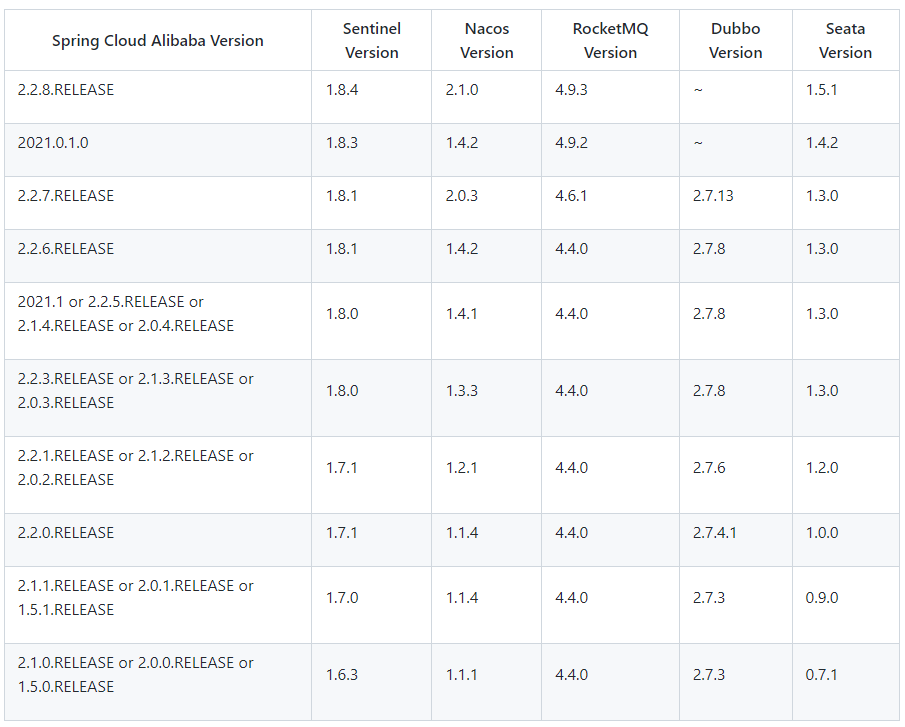Select the '2.2.7.RELEASE' row label
Image resolution: width=905 pixels, height=727 pixels.
[66, 196]
